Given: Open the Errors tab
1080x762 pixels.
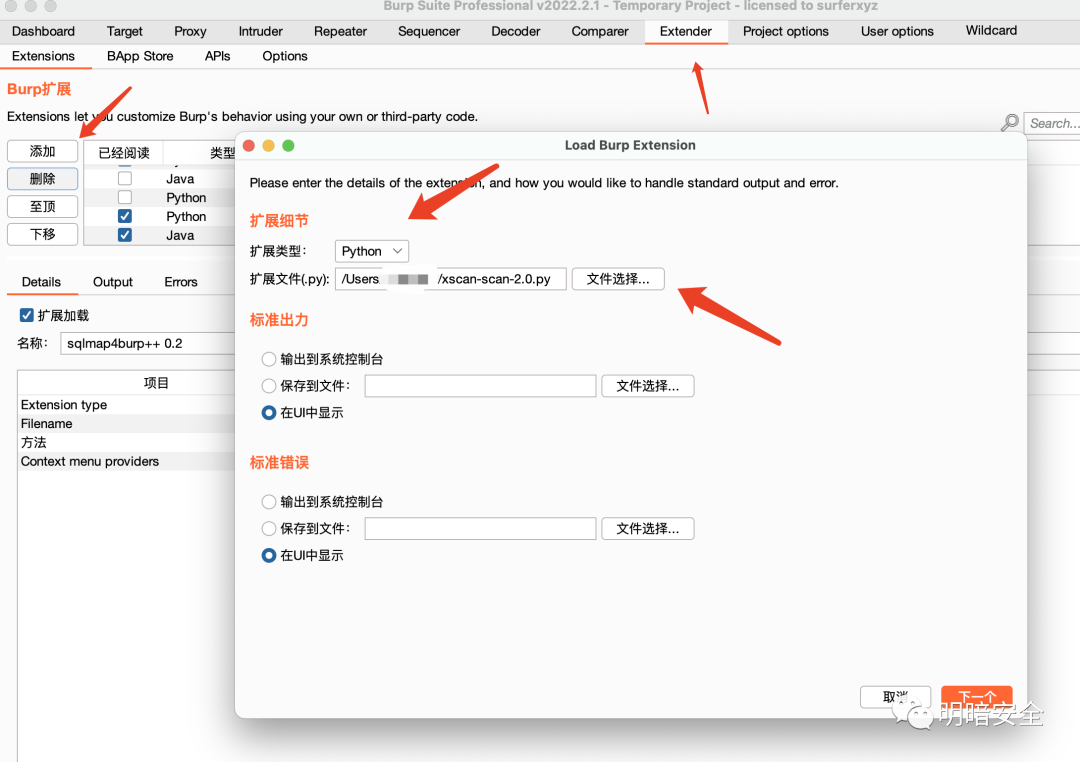Looking at the screenshot, I should coord(180,282).
